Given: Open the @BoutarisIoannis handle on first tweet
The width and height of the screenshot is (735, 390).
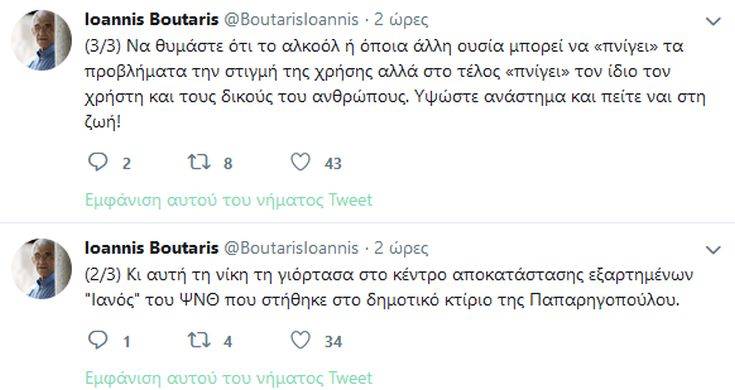Looking at the screenshot, I should (291, 19).
